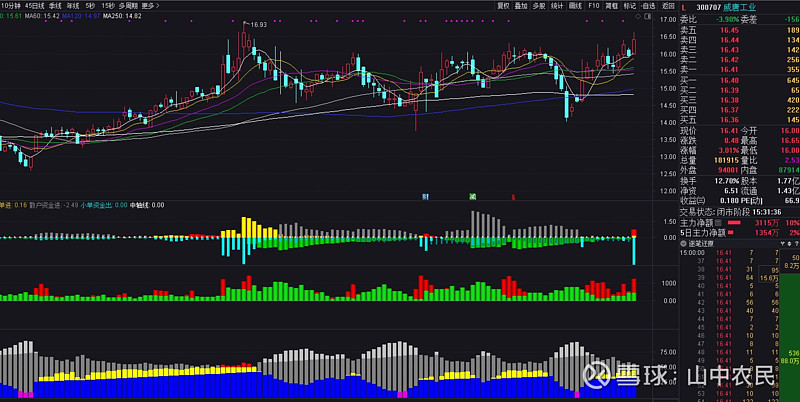This screenshot has width=800, height=402.
Task: Add stock to 自选 watchlist
Action: (647, 6)
